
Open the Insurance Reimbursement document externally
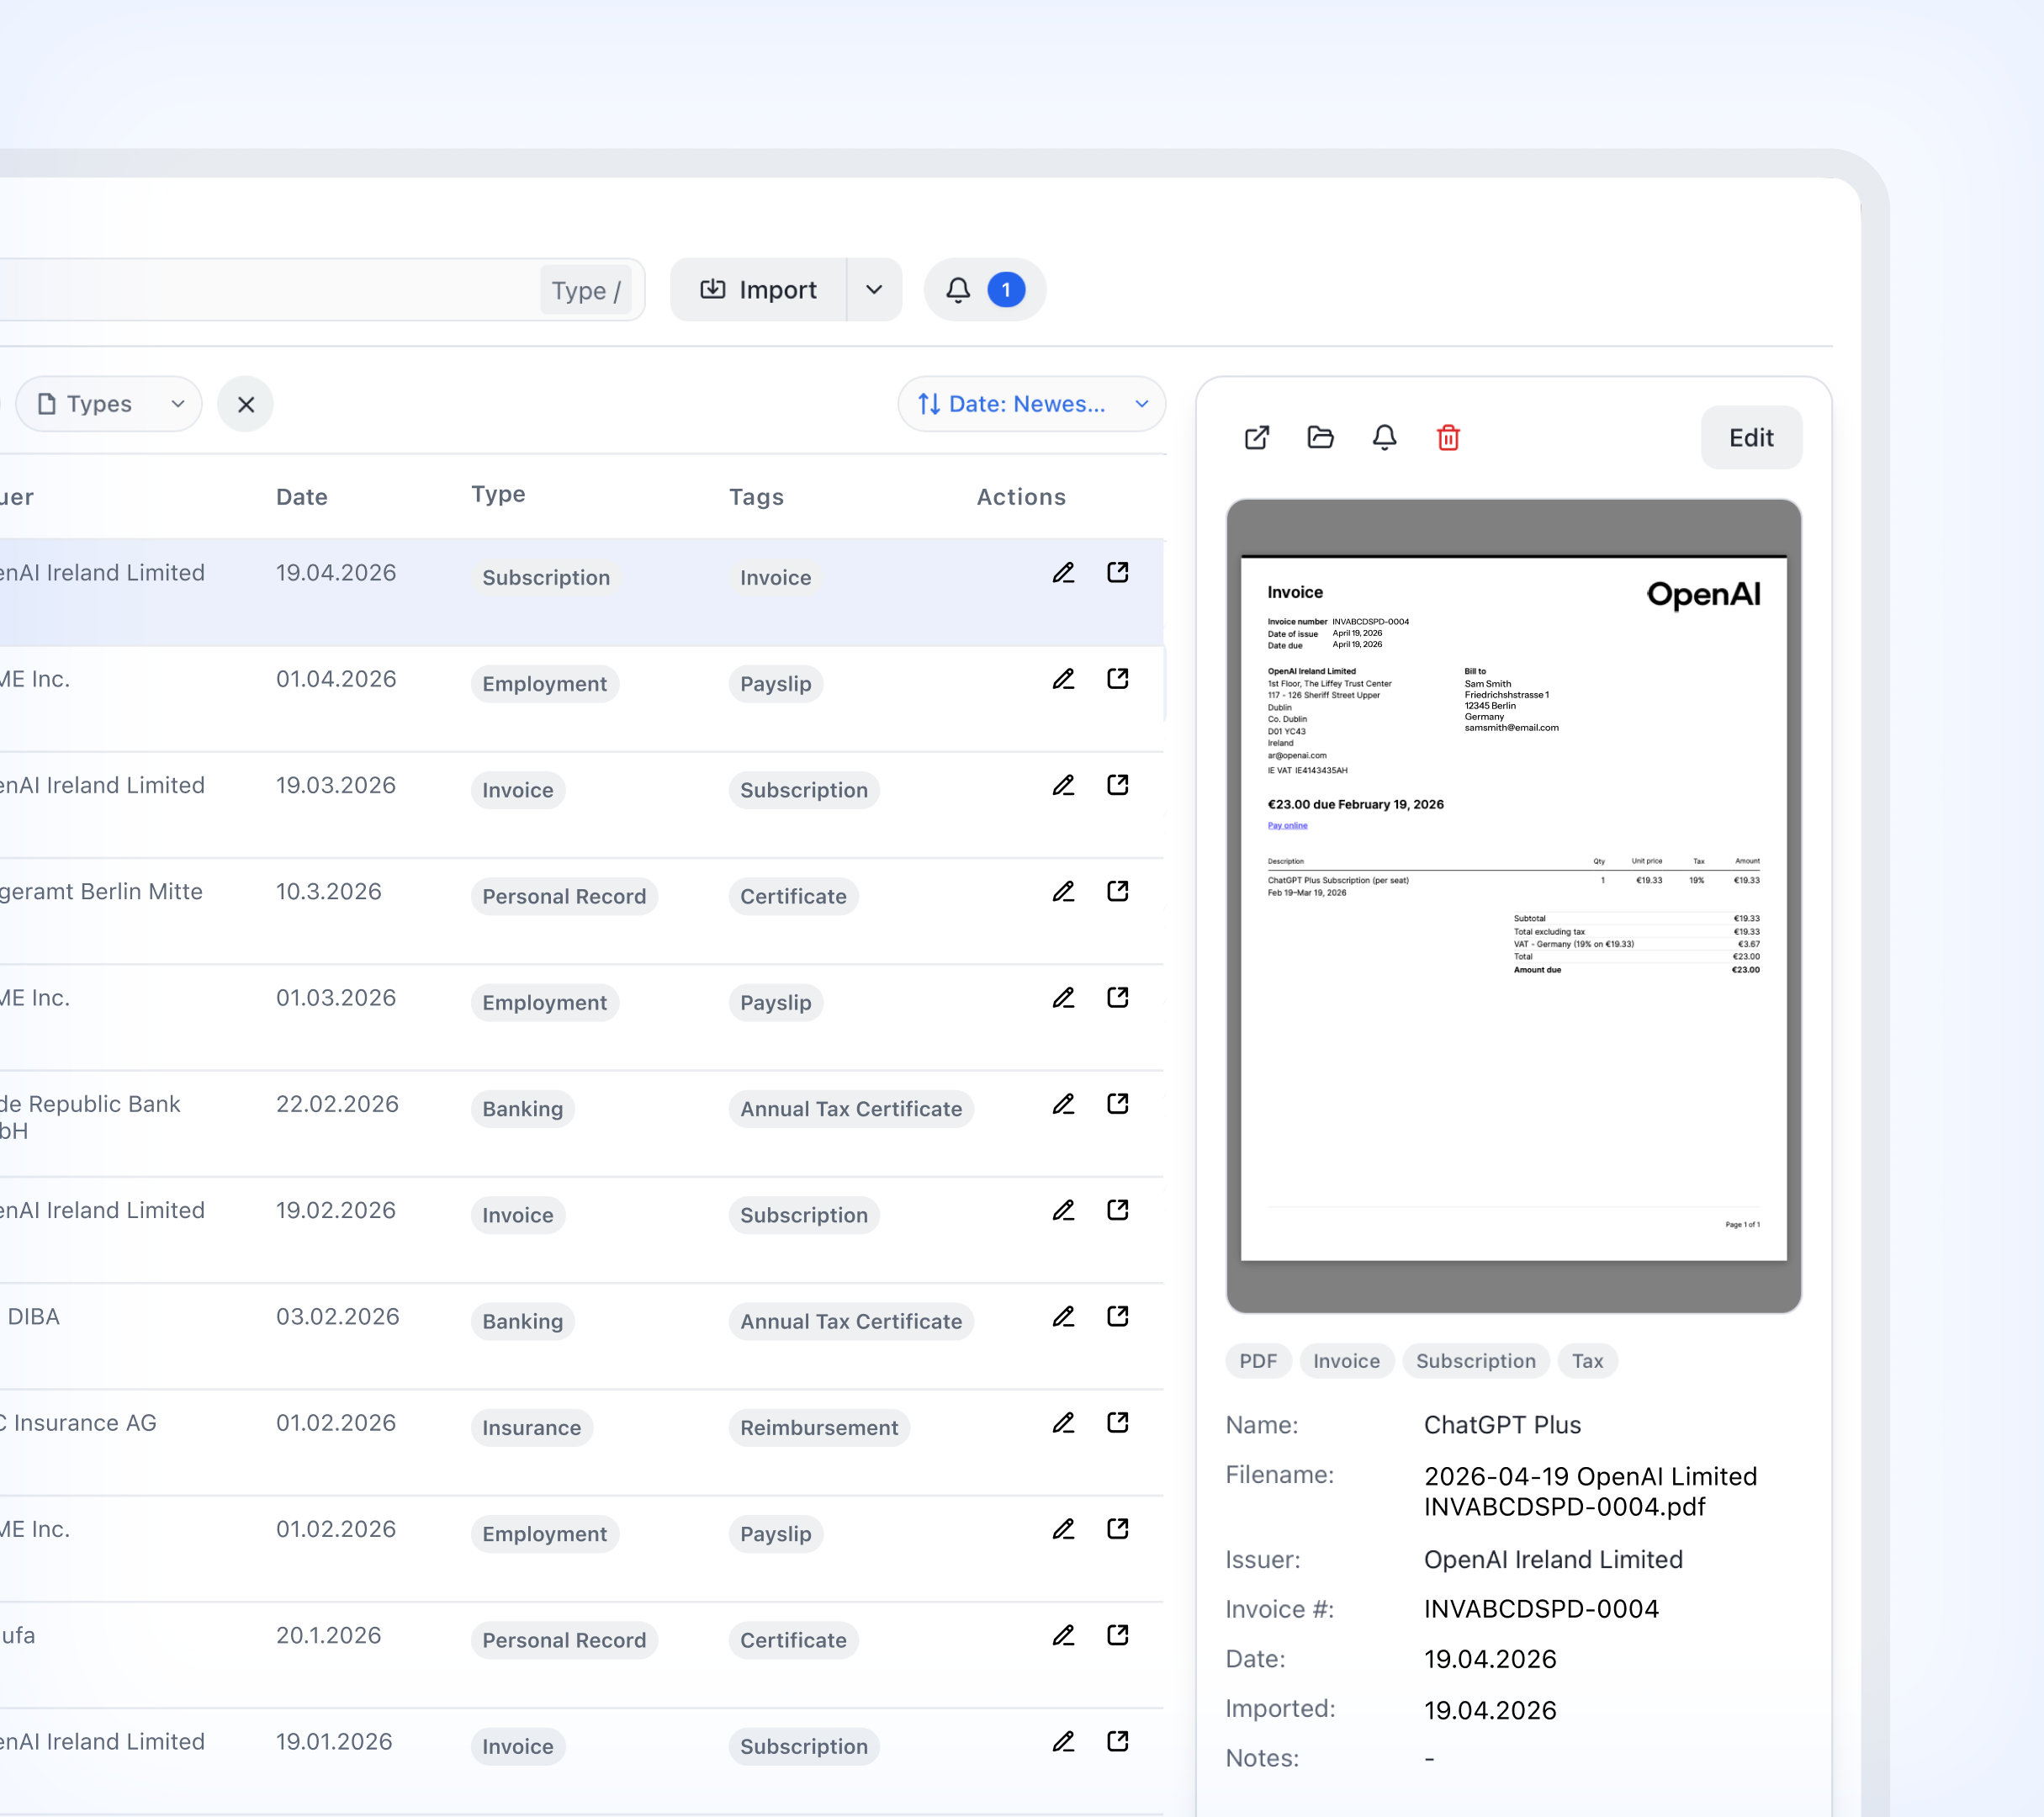[1118, 1422]
